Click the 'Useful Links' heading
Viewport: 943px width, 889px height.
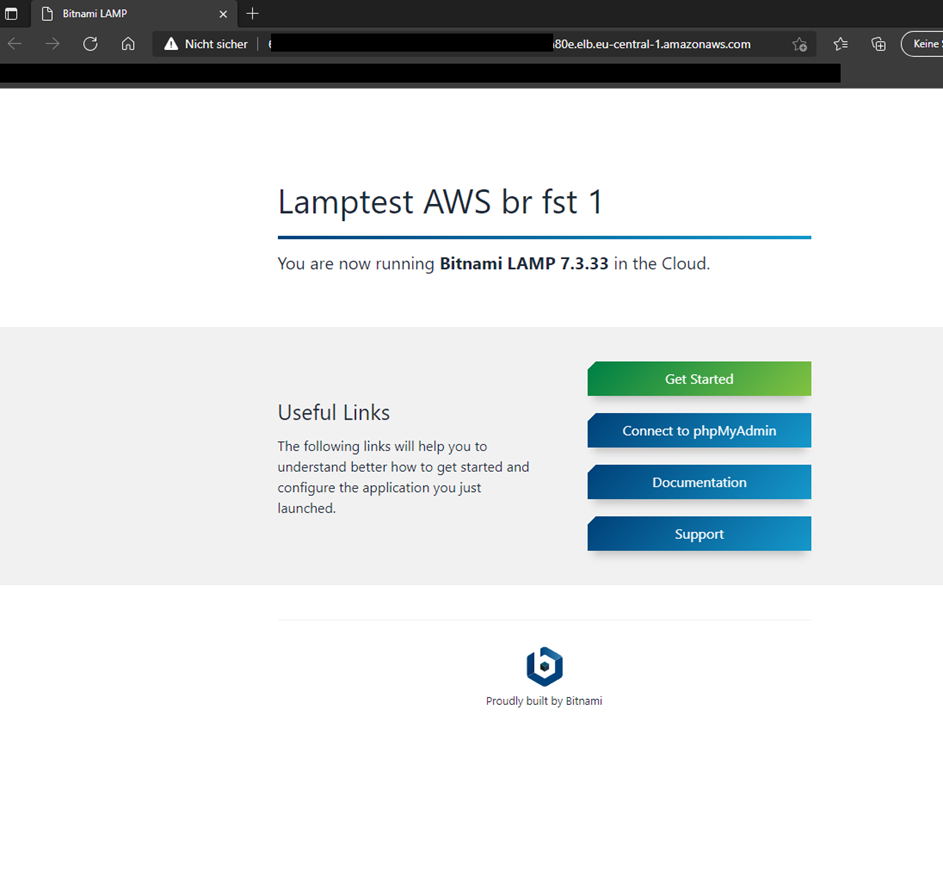334,413
